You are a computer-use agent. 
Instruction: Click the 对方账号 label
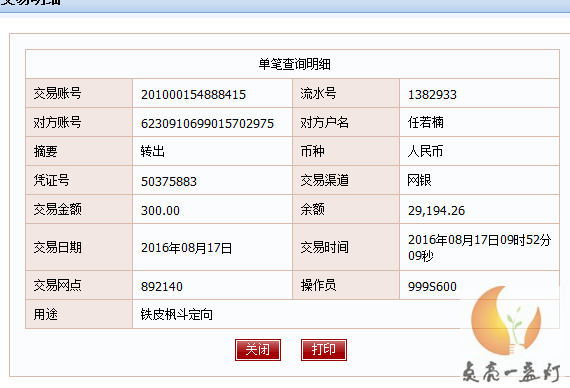click(57, 123)
